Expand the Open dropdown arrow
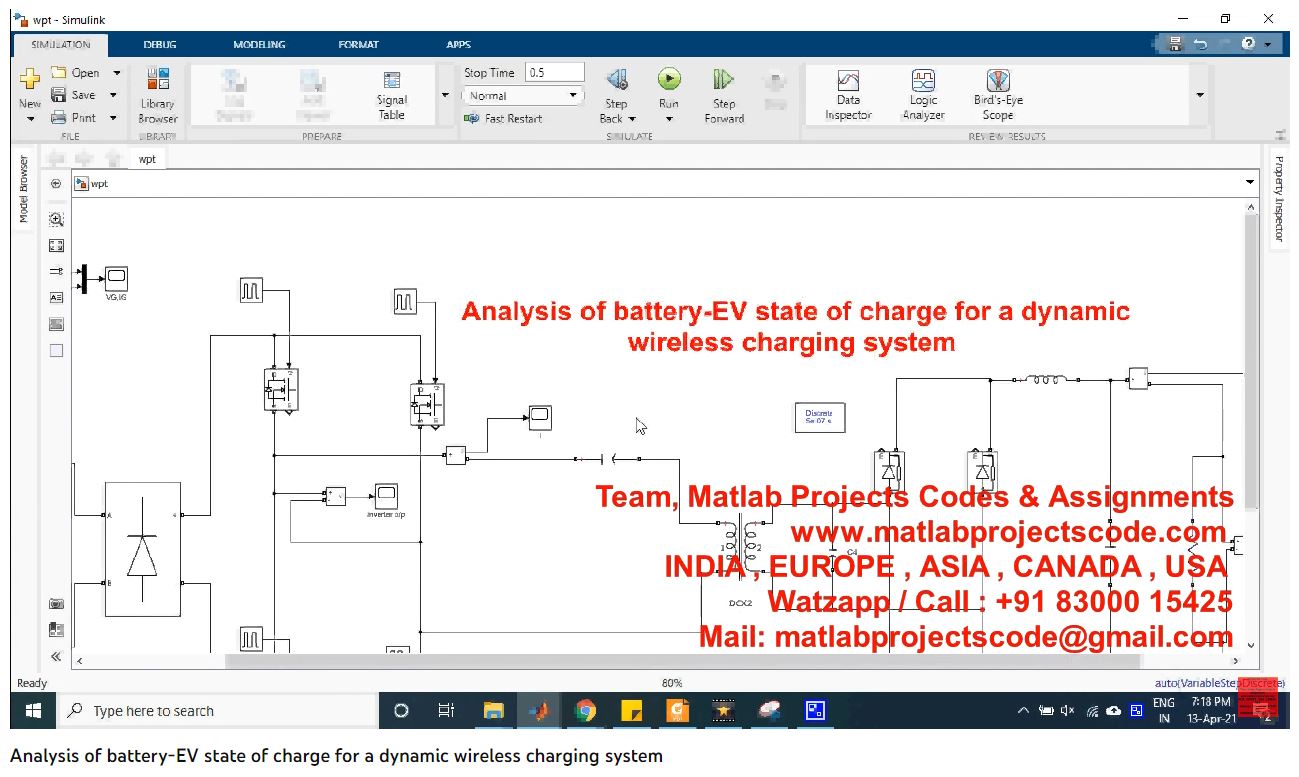The height and width of the screenshot is (777, 1299). [116, 73]
